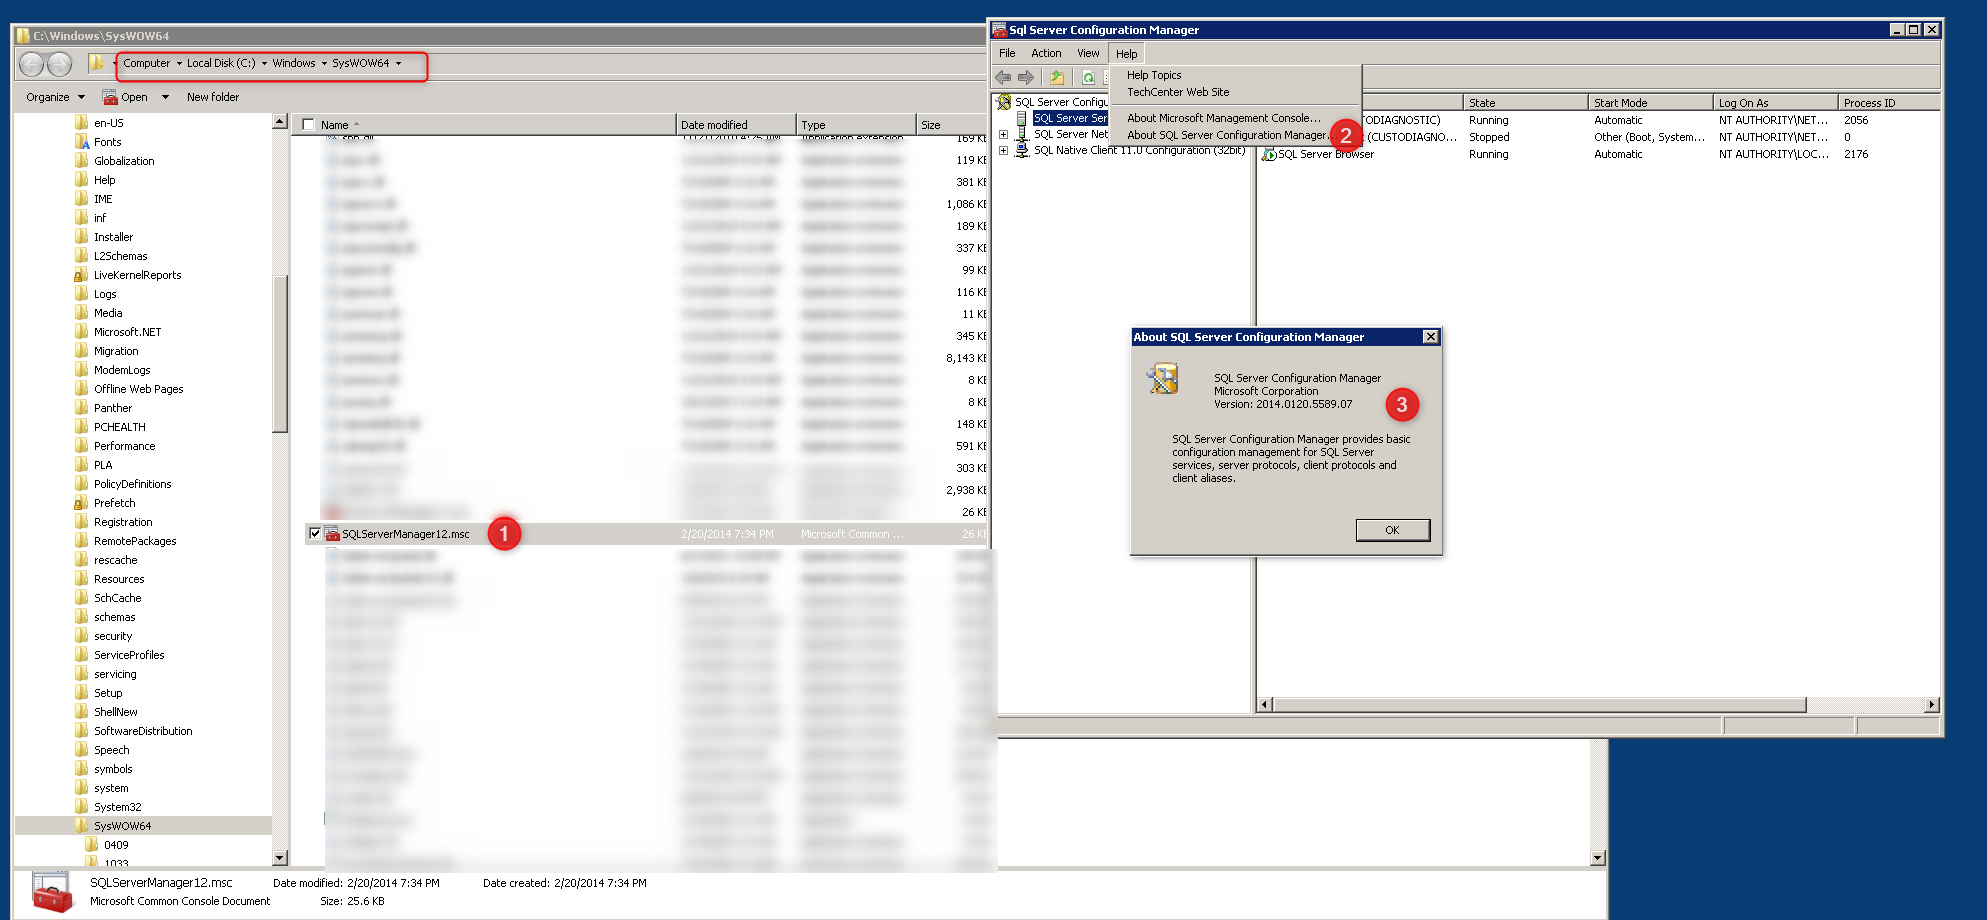Sort files by Date modified column
This screenshot has width=1987, height=920.
(736, 125)
